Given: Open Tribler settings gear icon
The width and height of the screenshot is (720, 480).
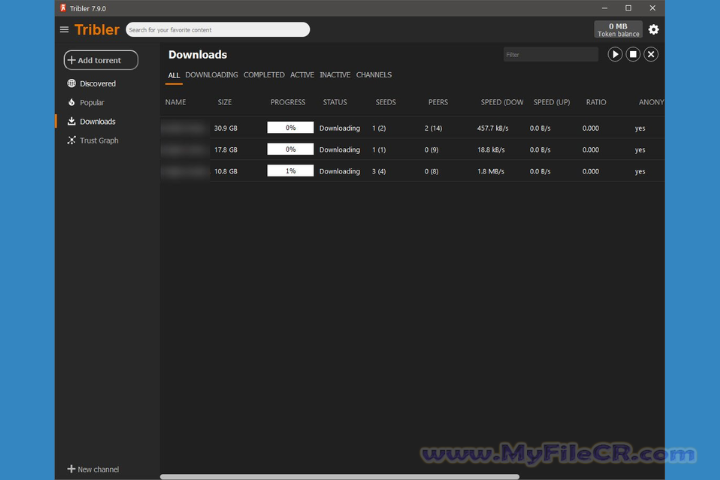Looking at the screenshot, I should (x=653, y=30).
